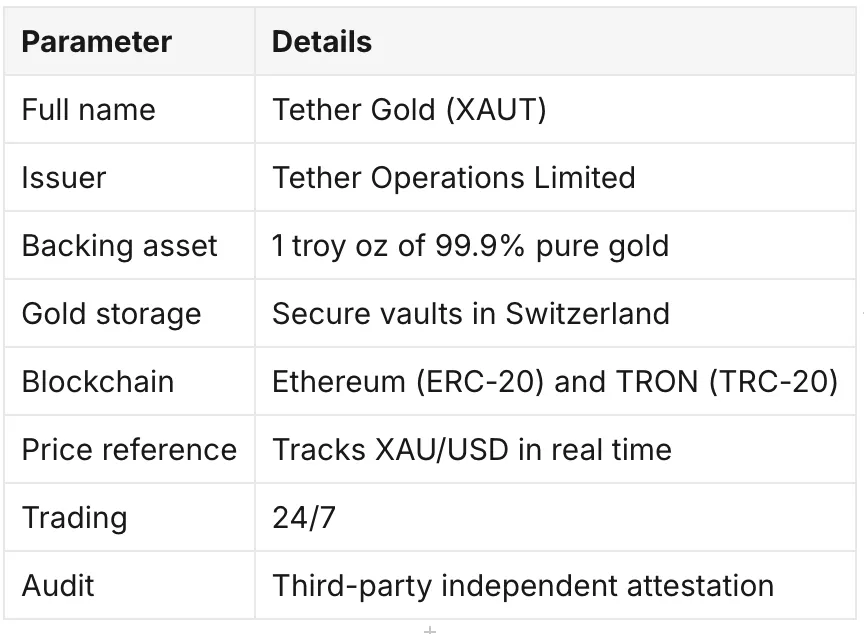Viewport: 864px width, 634px height.
Task: Select the Ethereum and TRON cell
Action: pos(555,381)
